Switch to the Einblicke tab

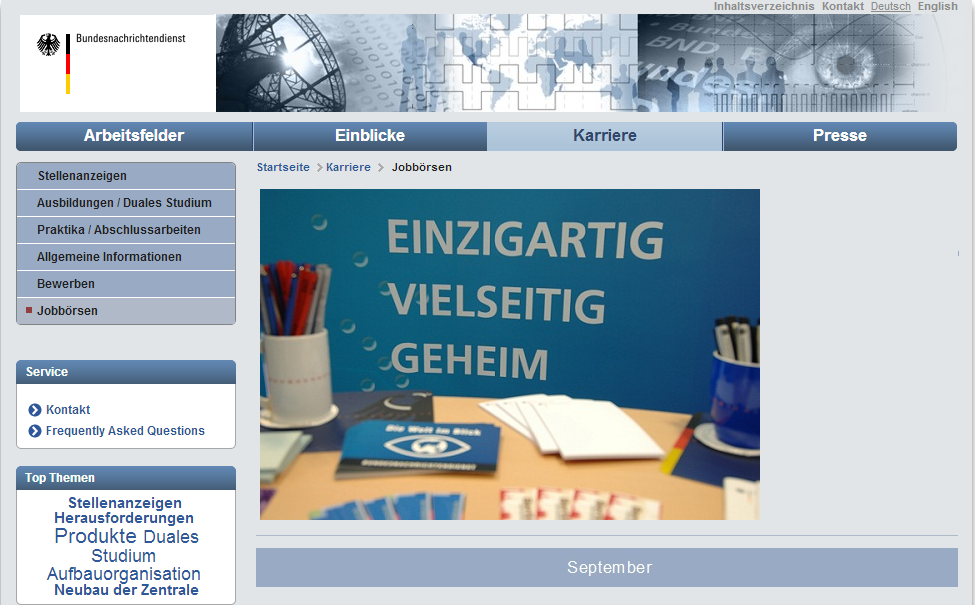(370, 136)
